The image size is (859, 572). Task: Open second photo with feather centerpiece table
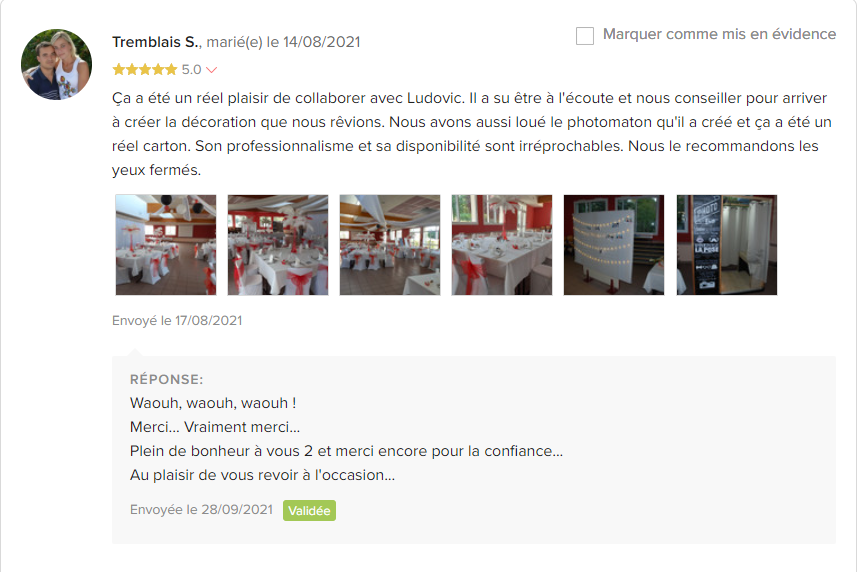pos(278,245)
